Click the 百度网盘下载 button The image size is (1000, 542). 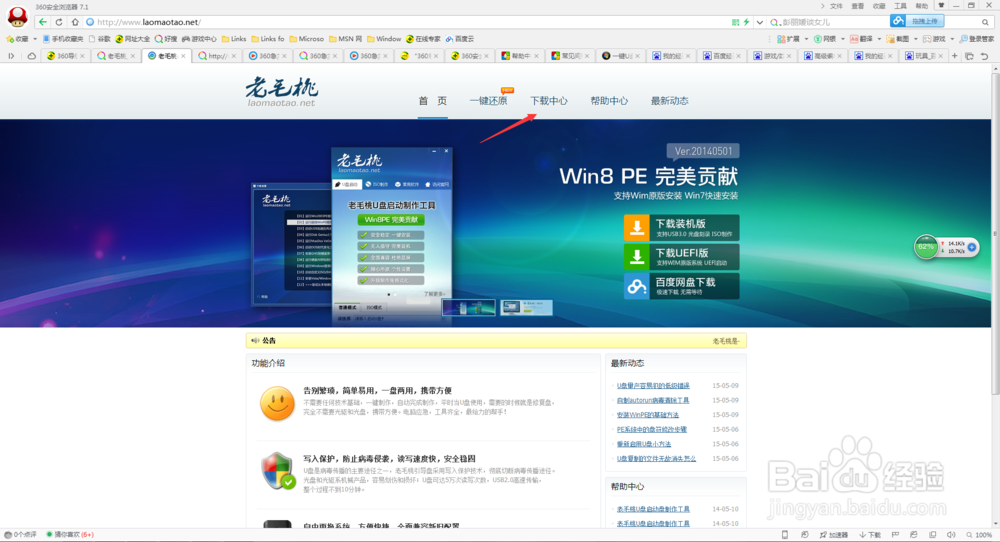click(x=681, y=286)
